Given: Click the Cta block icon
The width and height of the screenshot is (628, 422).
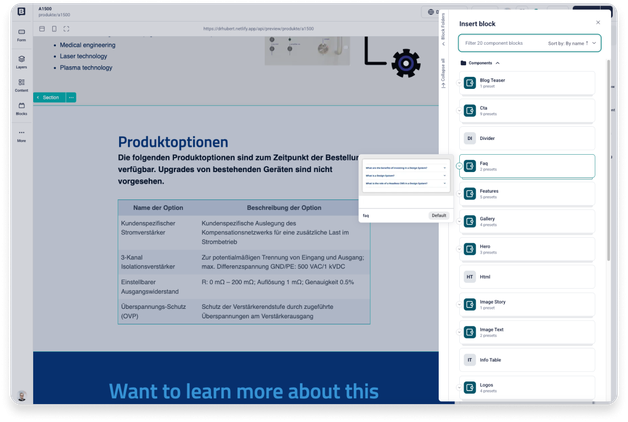Looking at the screenshot, I should click(x=469, y=111).
